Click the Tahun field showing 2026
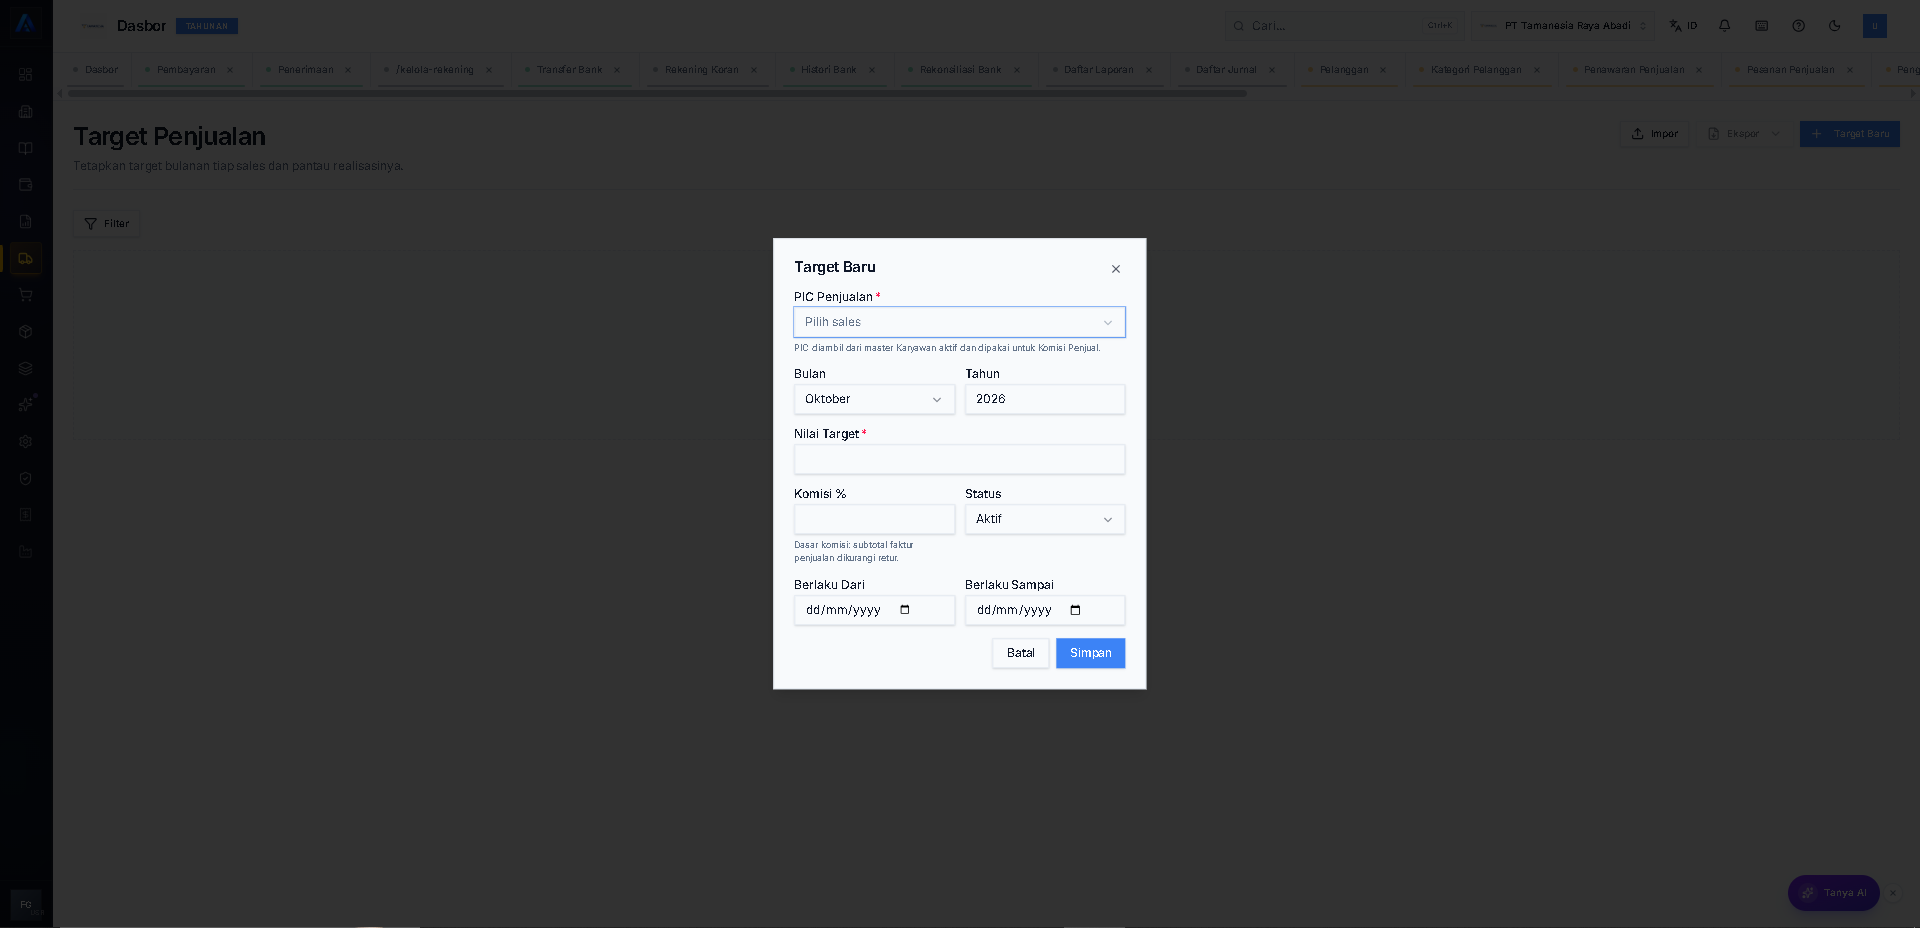 click(x=1045, y=399)
